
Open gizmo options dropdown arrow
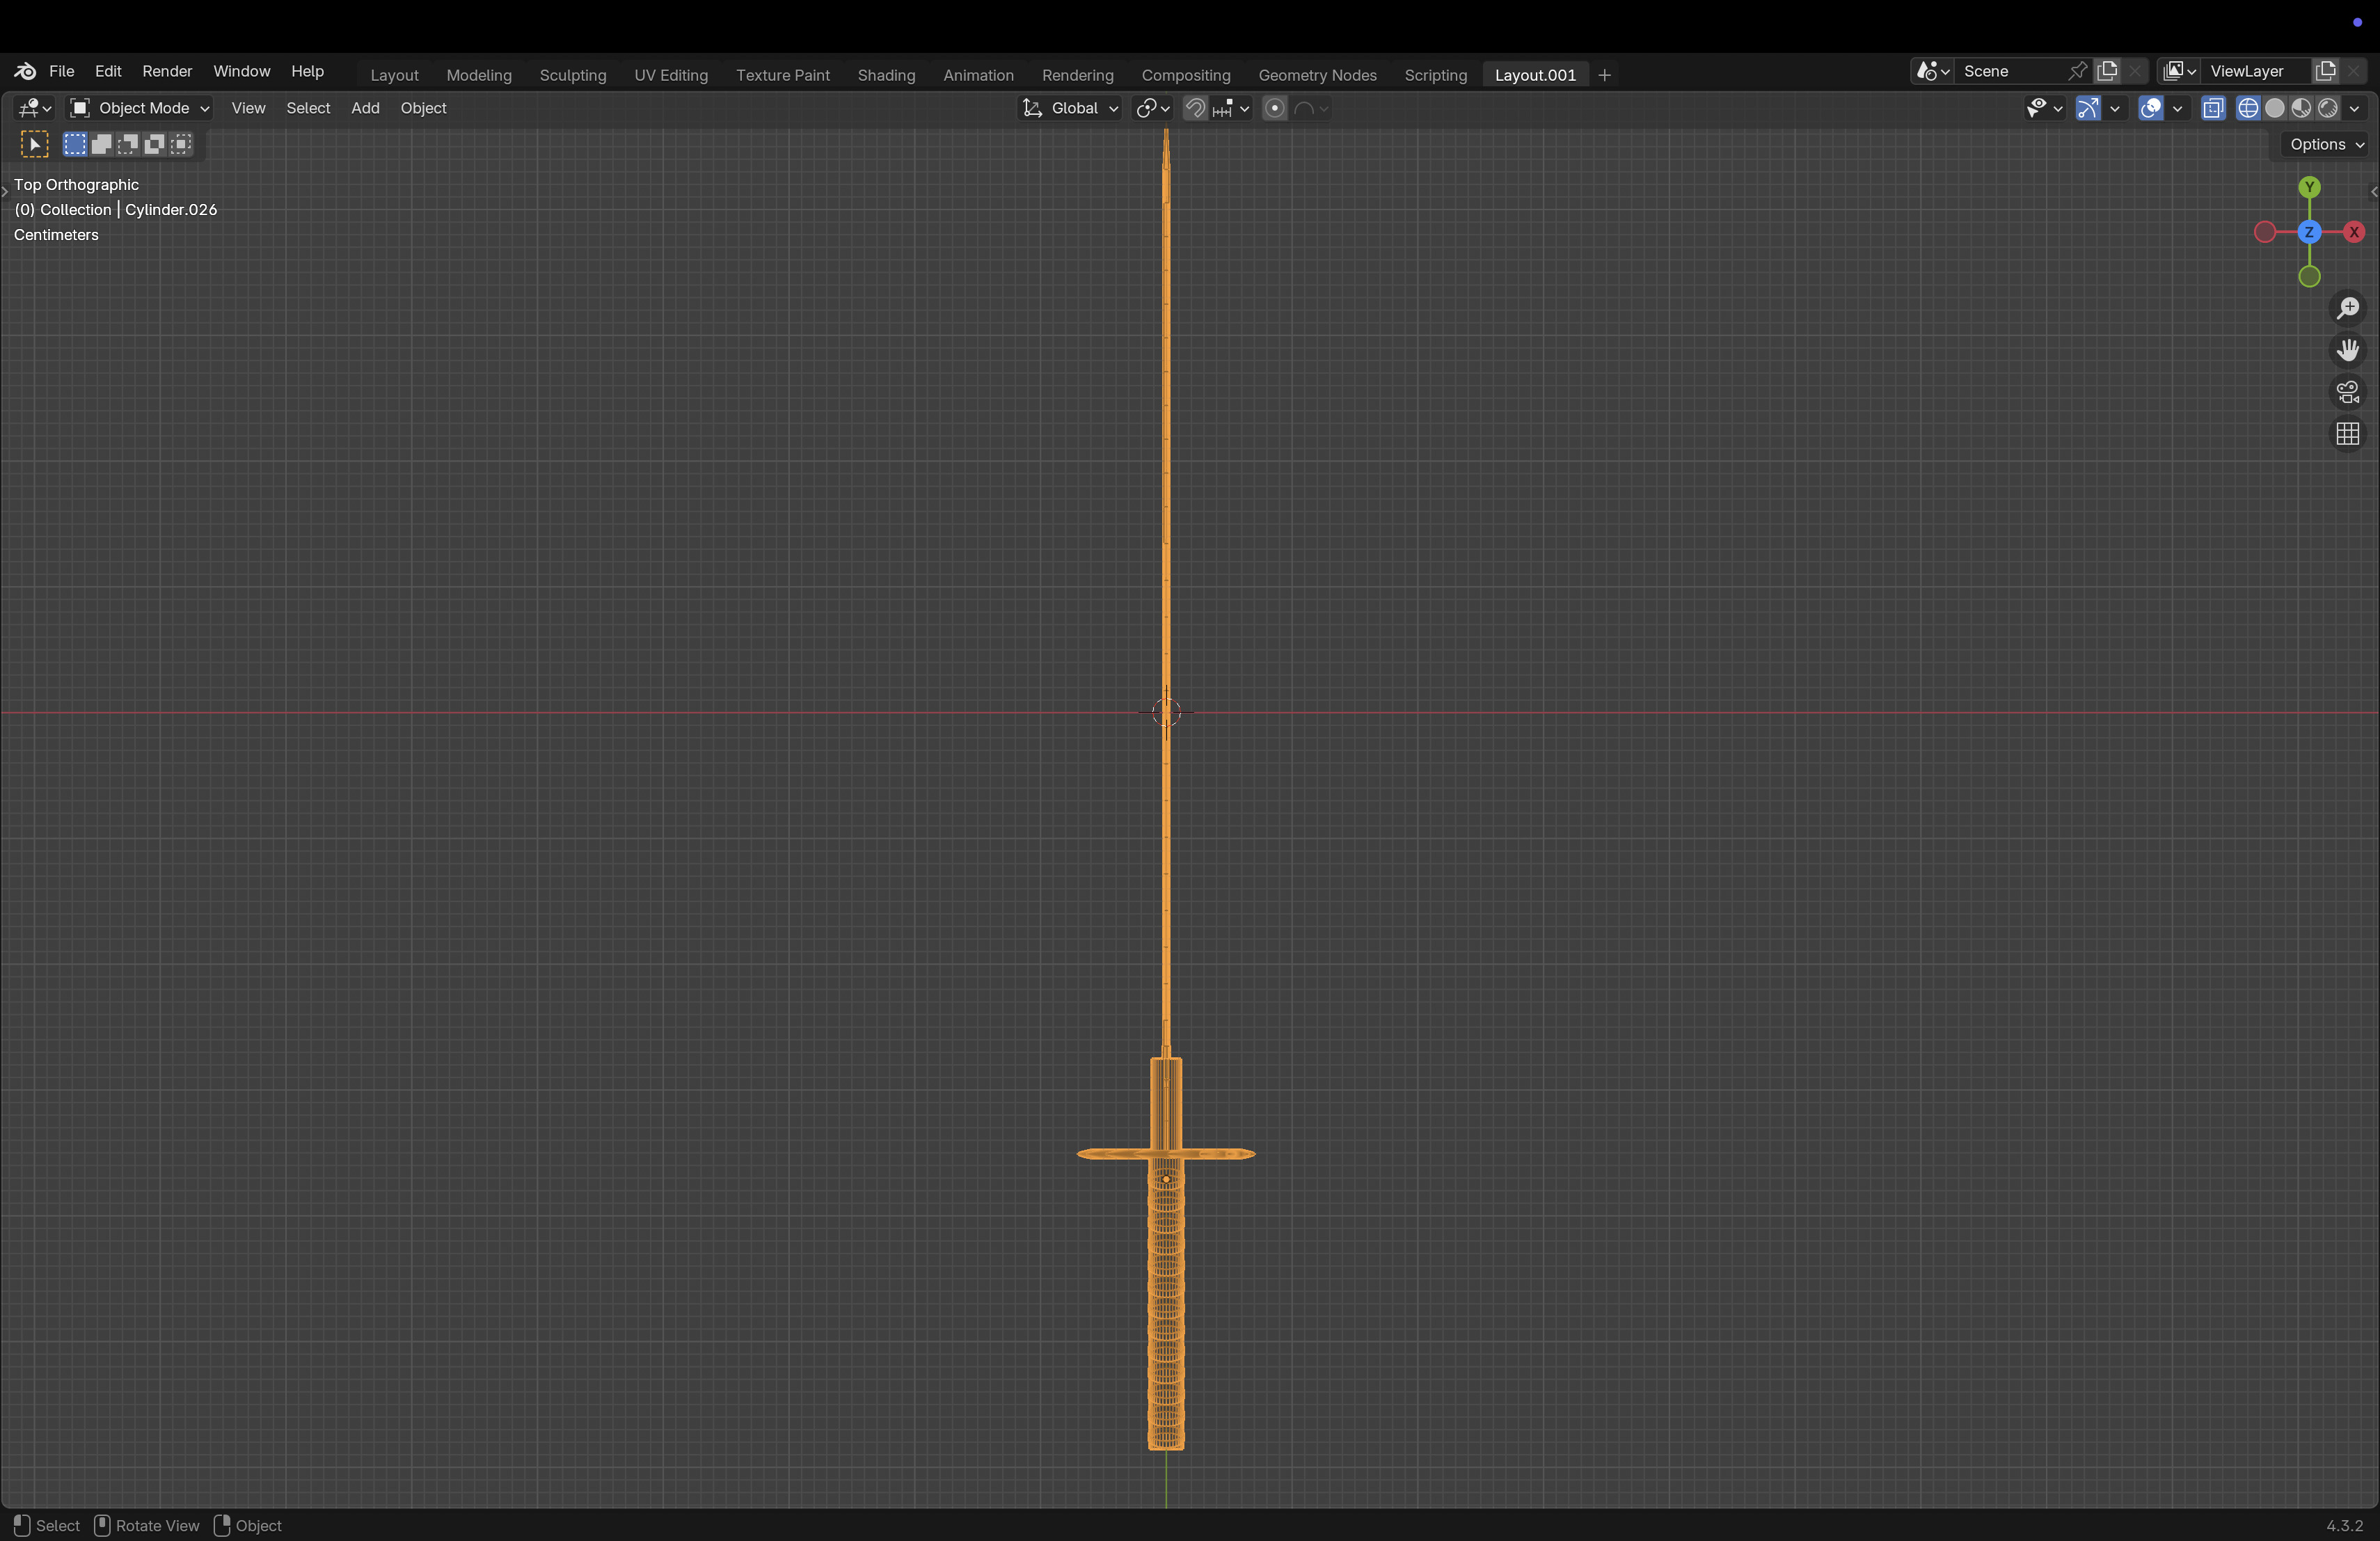pos(2114,108)
